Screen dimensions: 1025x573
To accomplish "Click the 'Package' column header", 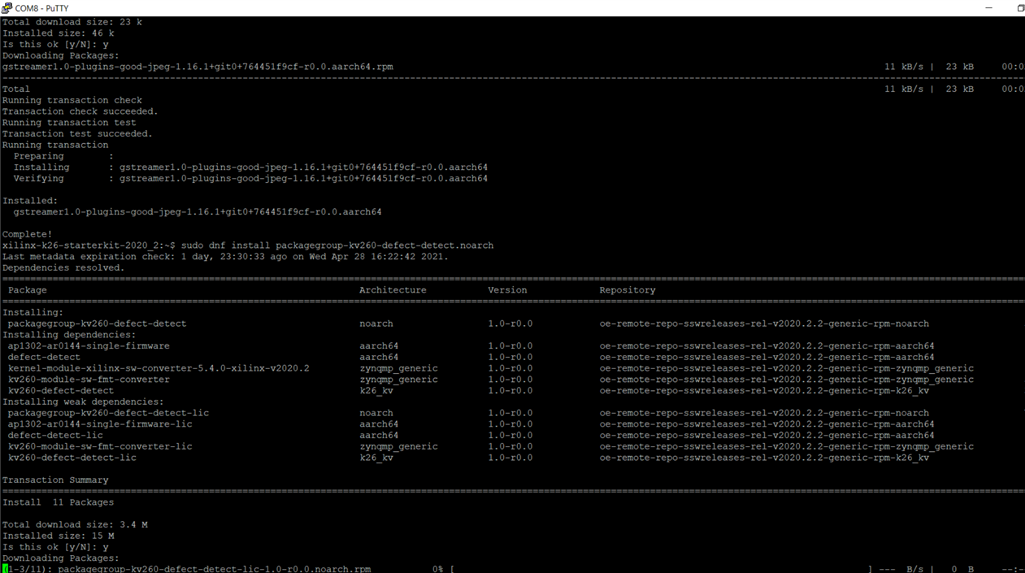I will pos(27,290).
